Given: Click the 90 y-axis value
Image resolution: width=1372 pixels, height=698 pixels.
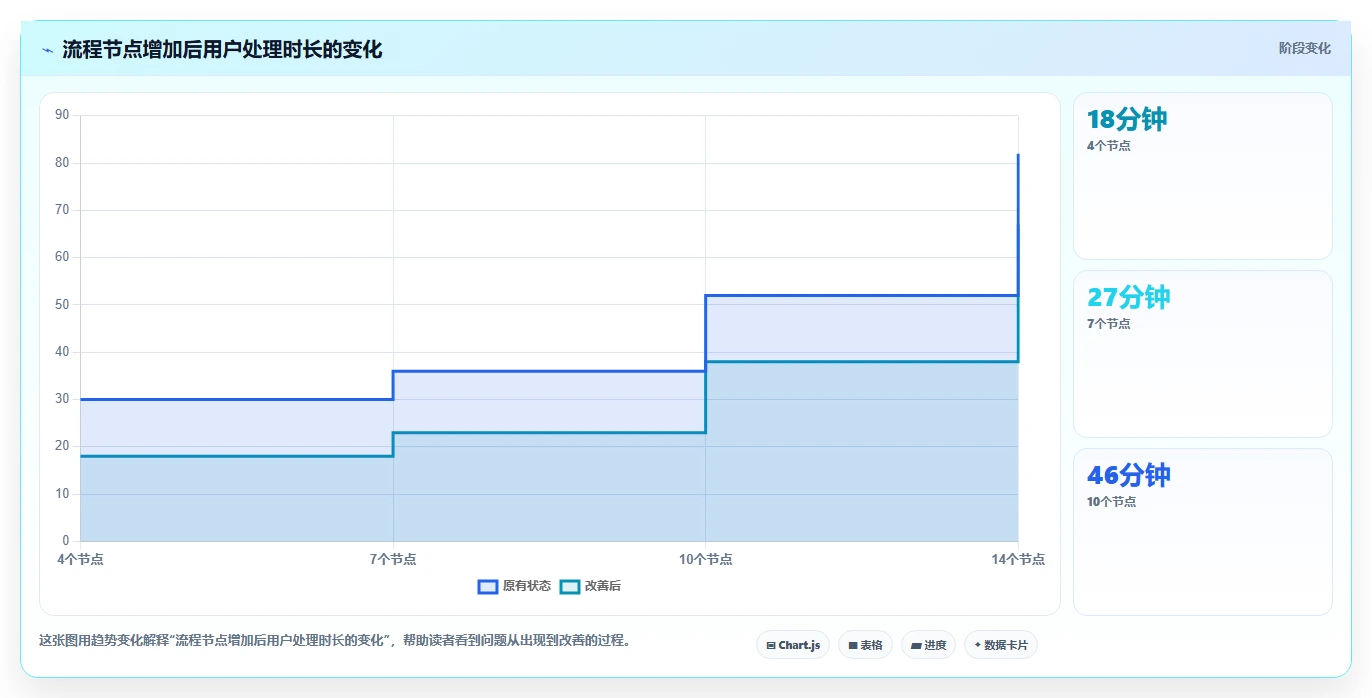Looking at the screenshot, I should (62, 115).
